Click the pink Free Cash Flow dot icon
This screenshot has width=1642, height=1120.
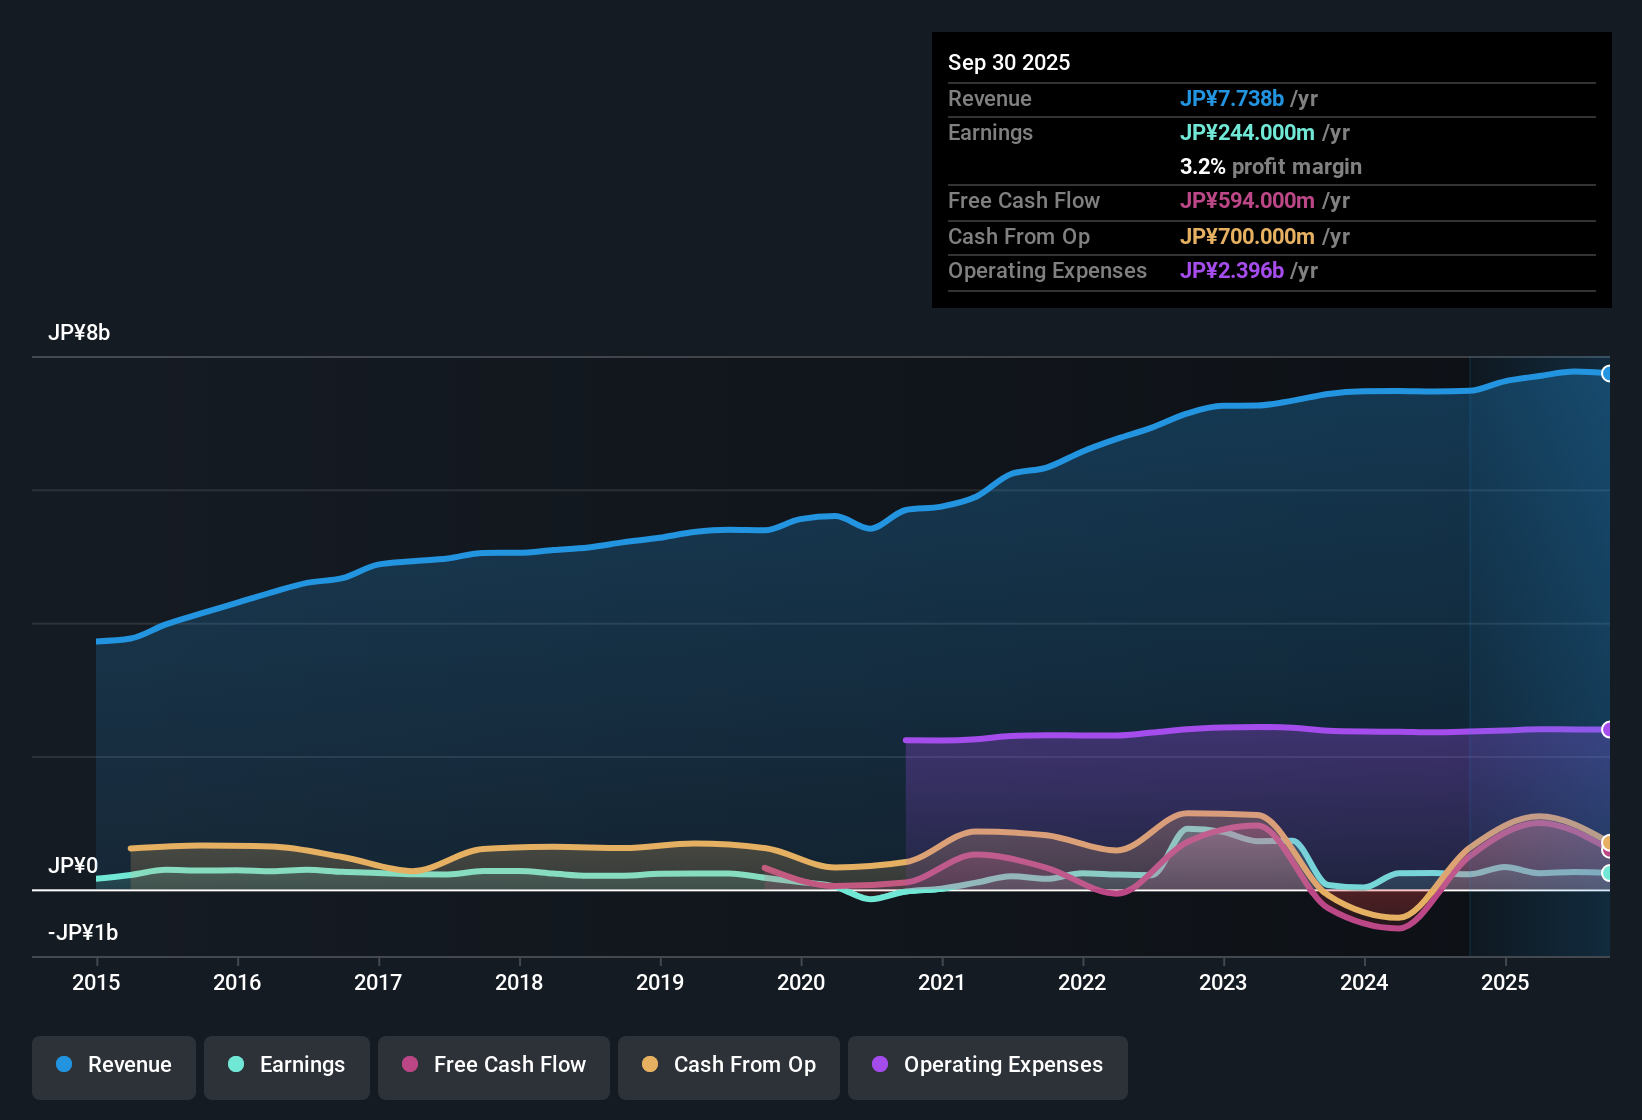pos(408,1065)
